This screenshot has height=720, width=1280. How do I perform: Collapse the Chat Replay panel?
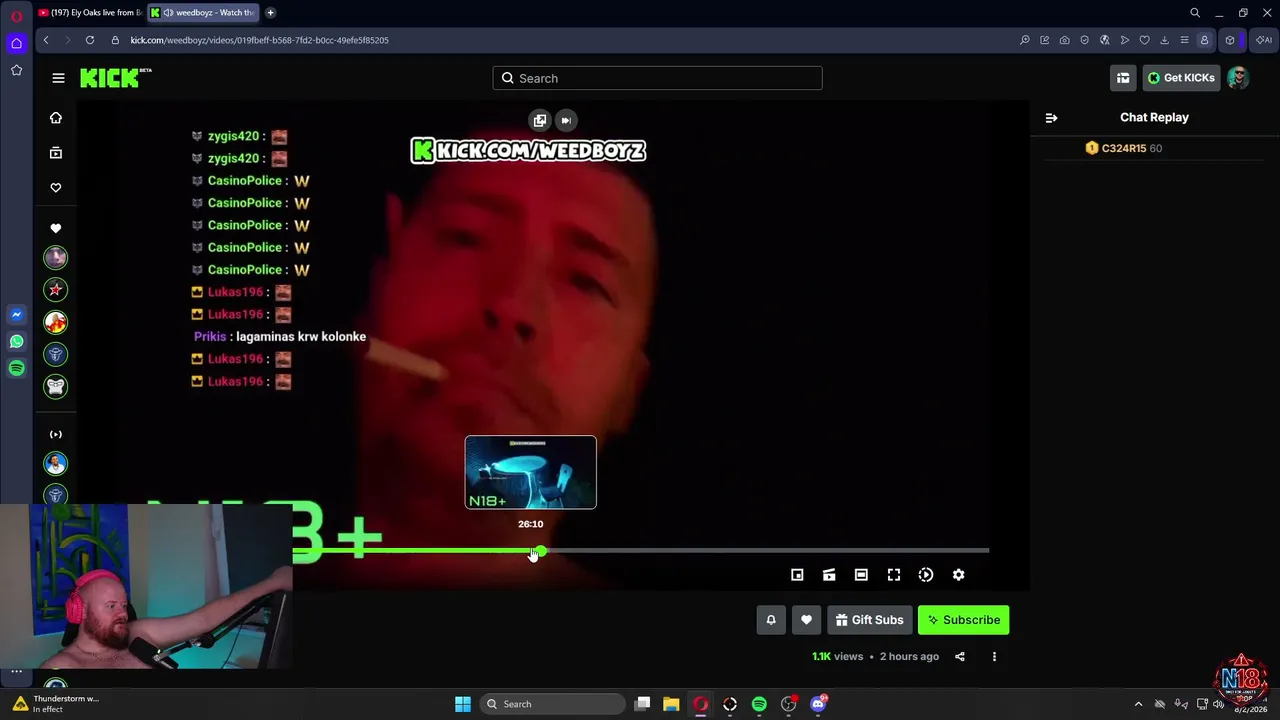(1051, 118)
